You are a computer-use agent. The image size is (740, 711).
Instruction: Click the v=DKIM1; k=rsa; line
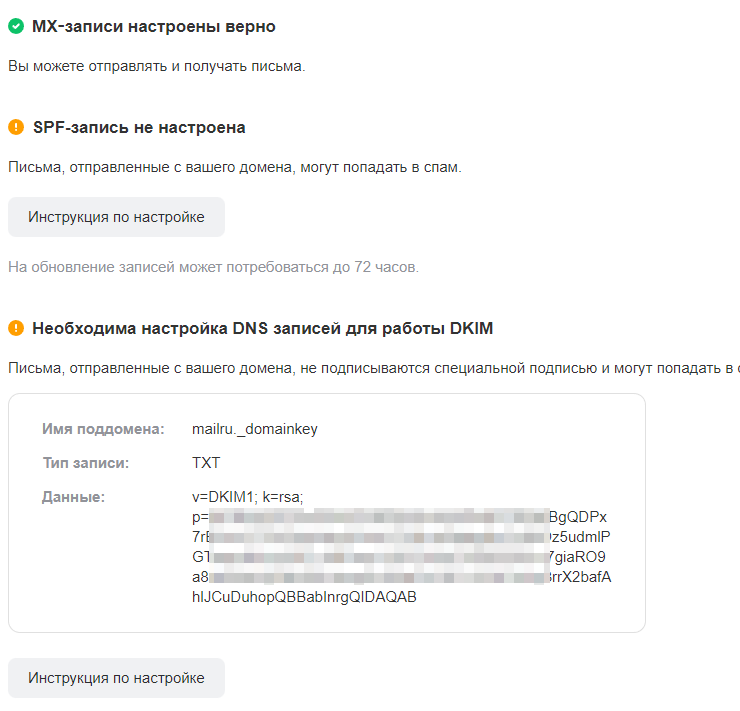point(247,496)
